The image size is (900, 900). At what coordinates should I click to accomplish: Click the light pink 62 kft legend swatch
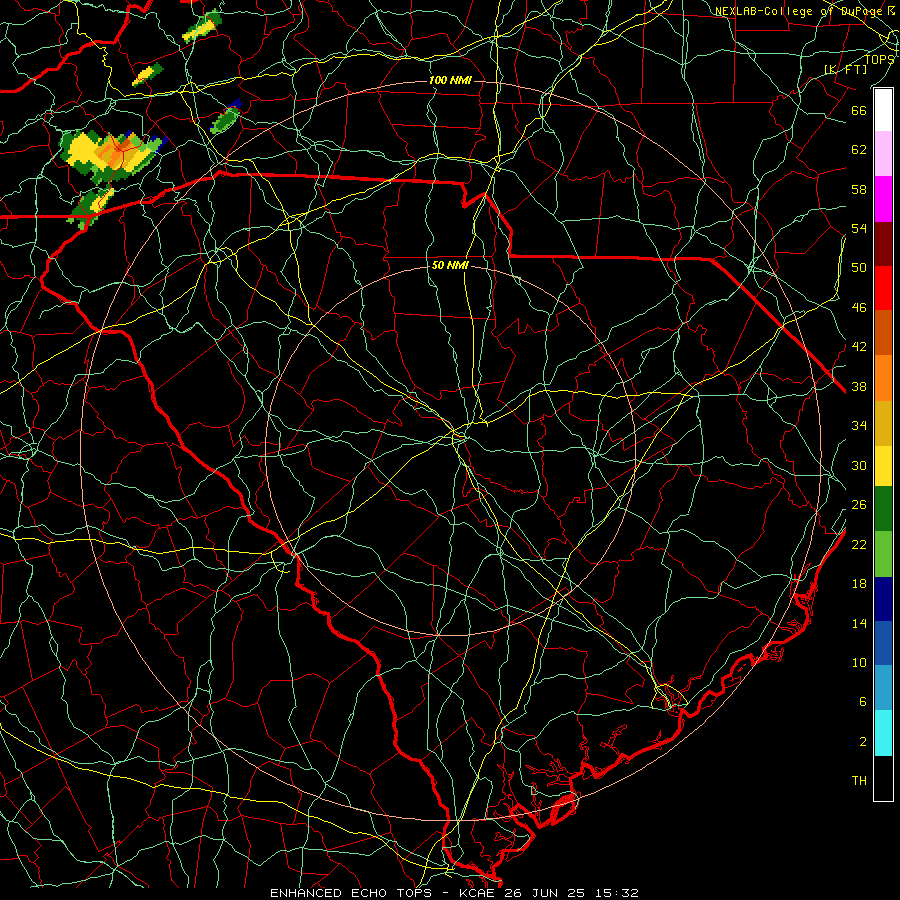point(883,153)
